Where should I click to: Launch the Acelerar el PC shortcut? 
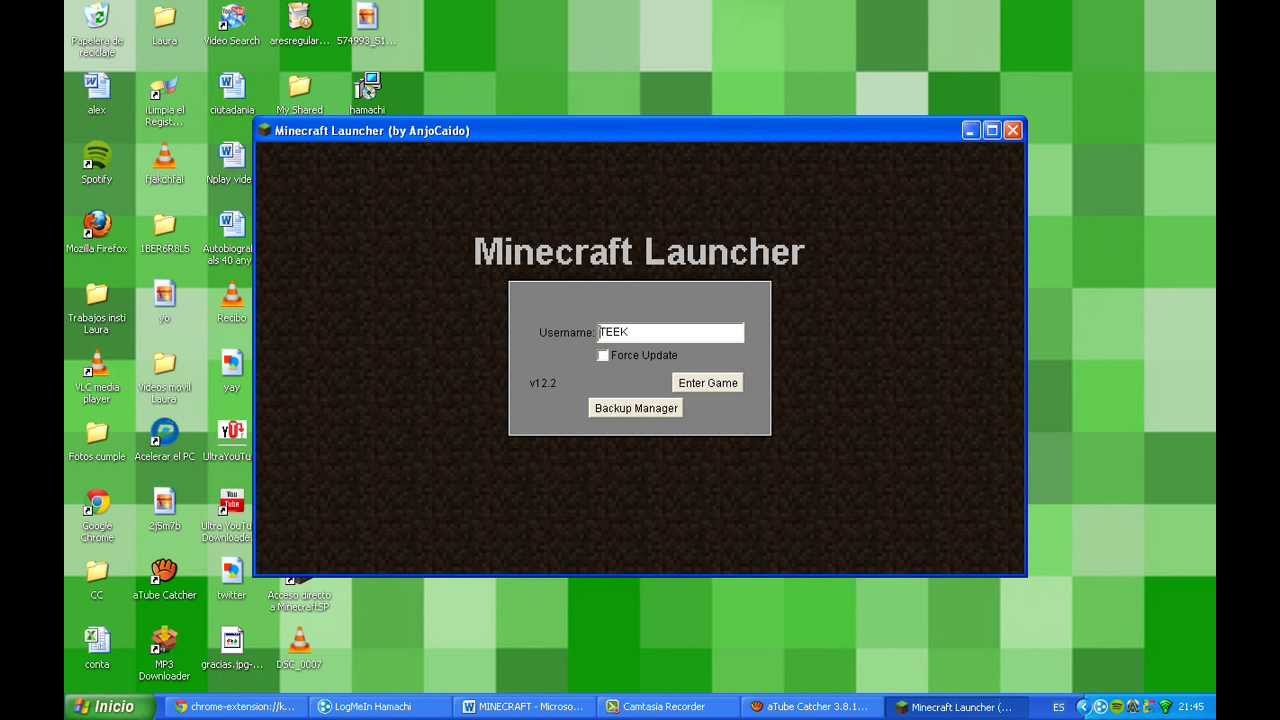coord(164,440)
